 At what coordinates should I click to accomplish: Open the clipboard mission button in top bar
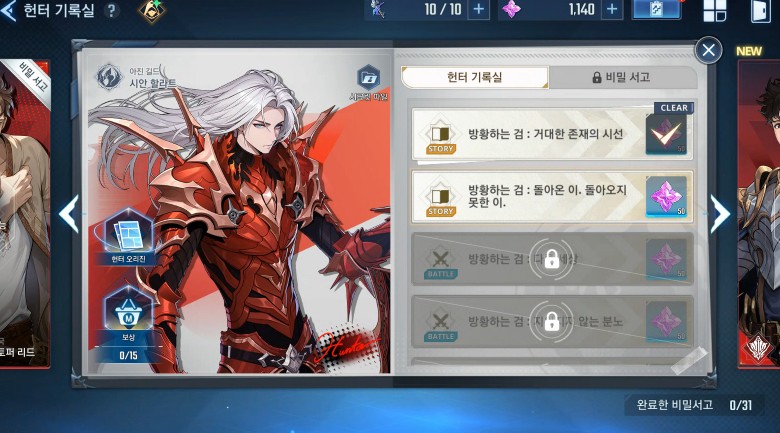(x=656, y=9)
